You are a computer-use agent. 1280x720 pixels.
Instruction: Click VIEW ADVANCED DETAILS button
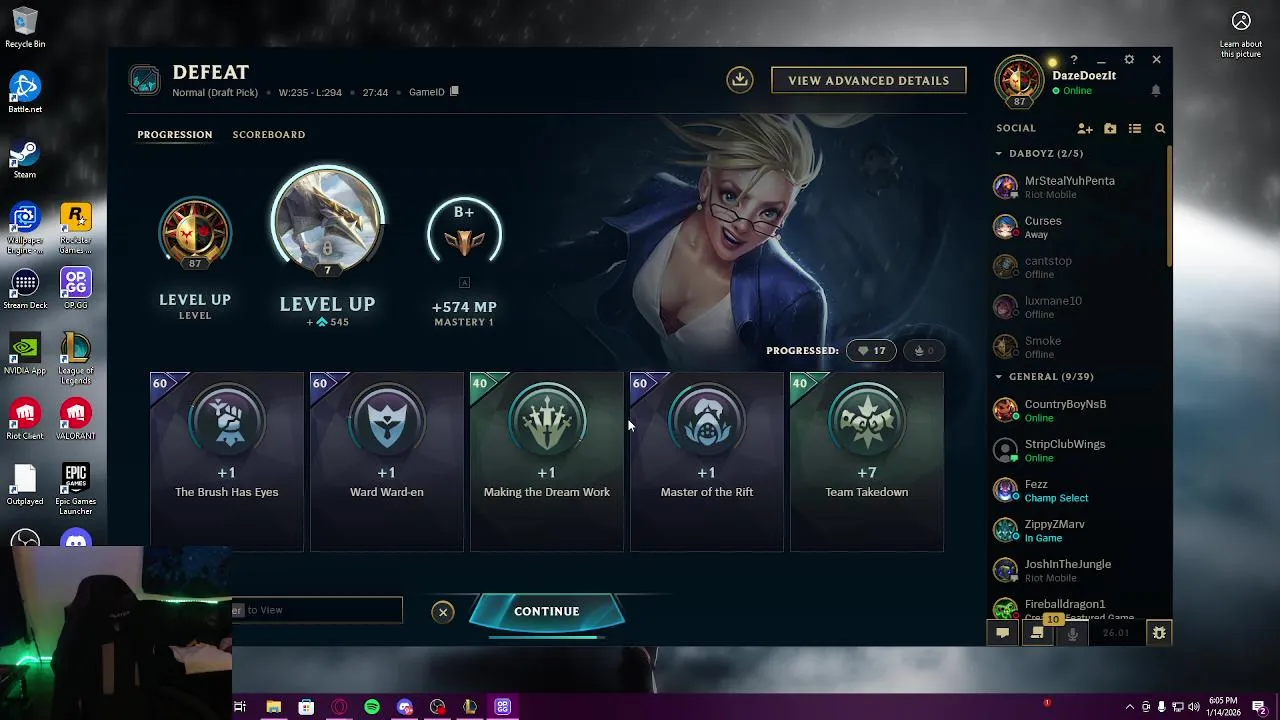point(869,80)
